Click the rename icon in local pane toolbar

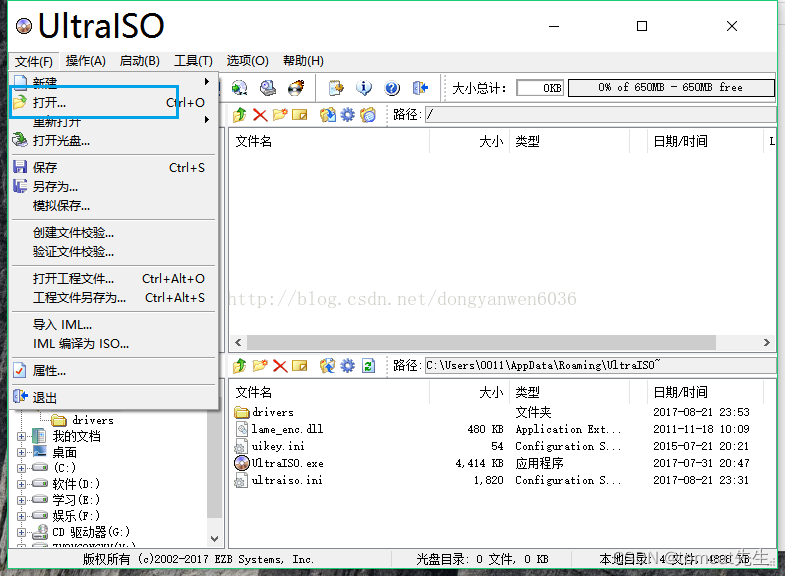click(x=299, y=366)
